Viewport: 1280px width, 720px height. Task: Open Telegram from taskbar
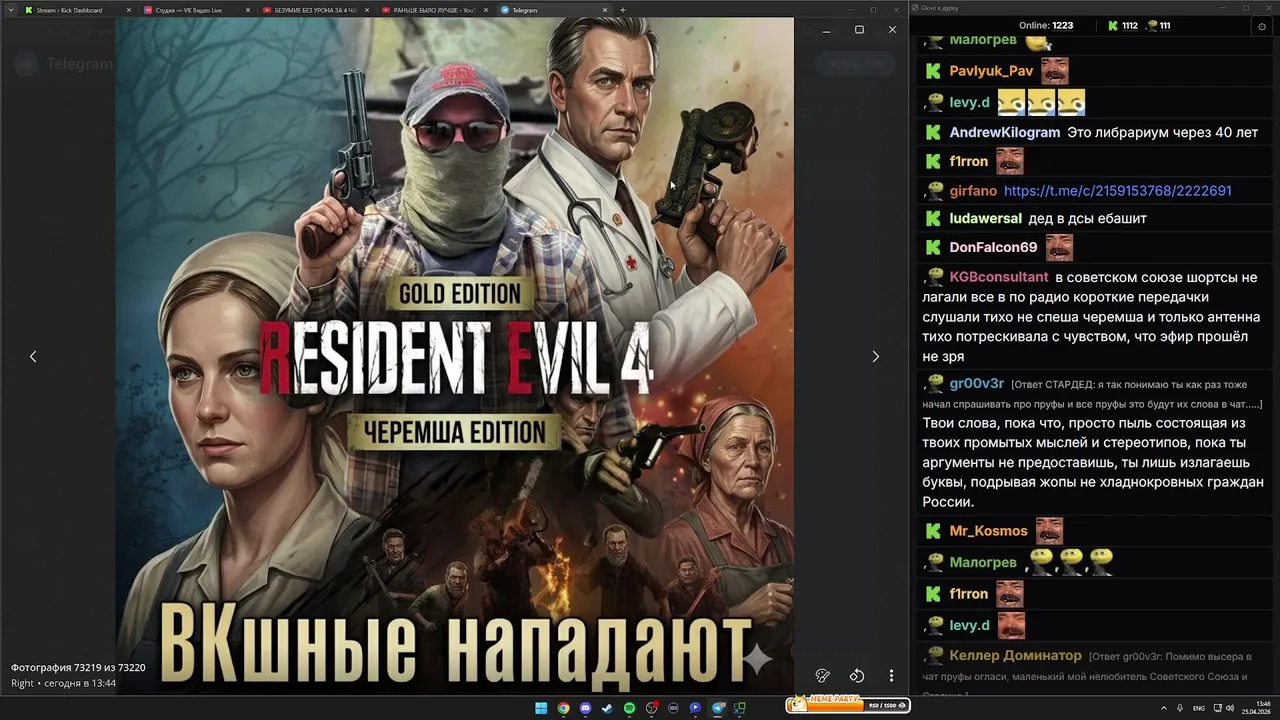717,708
